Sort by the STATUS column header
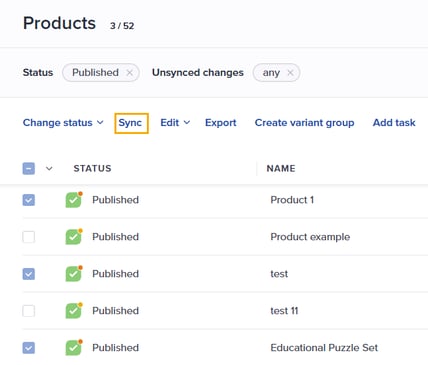 click(x=92, y=168)
